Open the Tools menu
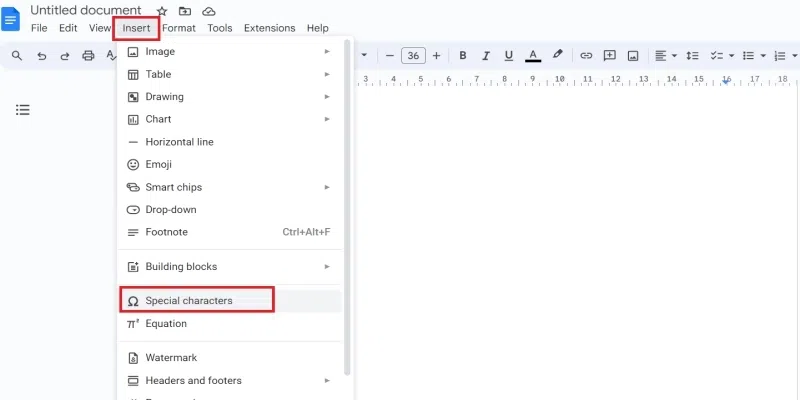This screenshot has width=800, height=400. [x=219, y=28]
